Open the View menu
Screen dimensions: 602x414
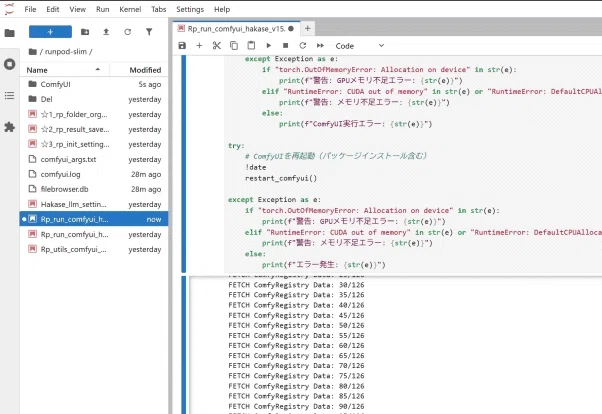pyautogui.click(x=78, y=9)
